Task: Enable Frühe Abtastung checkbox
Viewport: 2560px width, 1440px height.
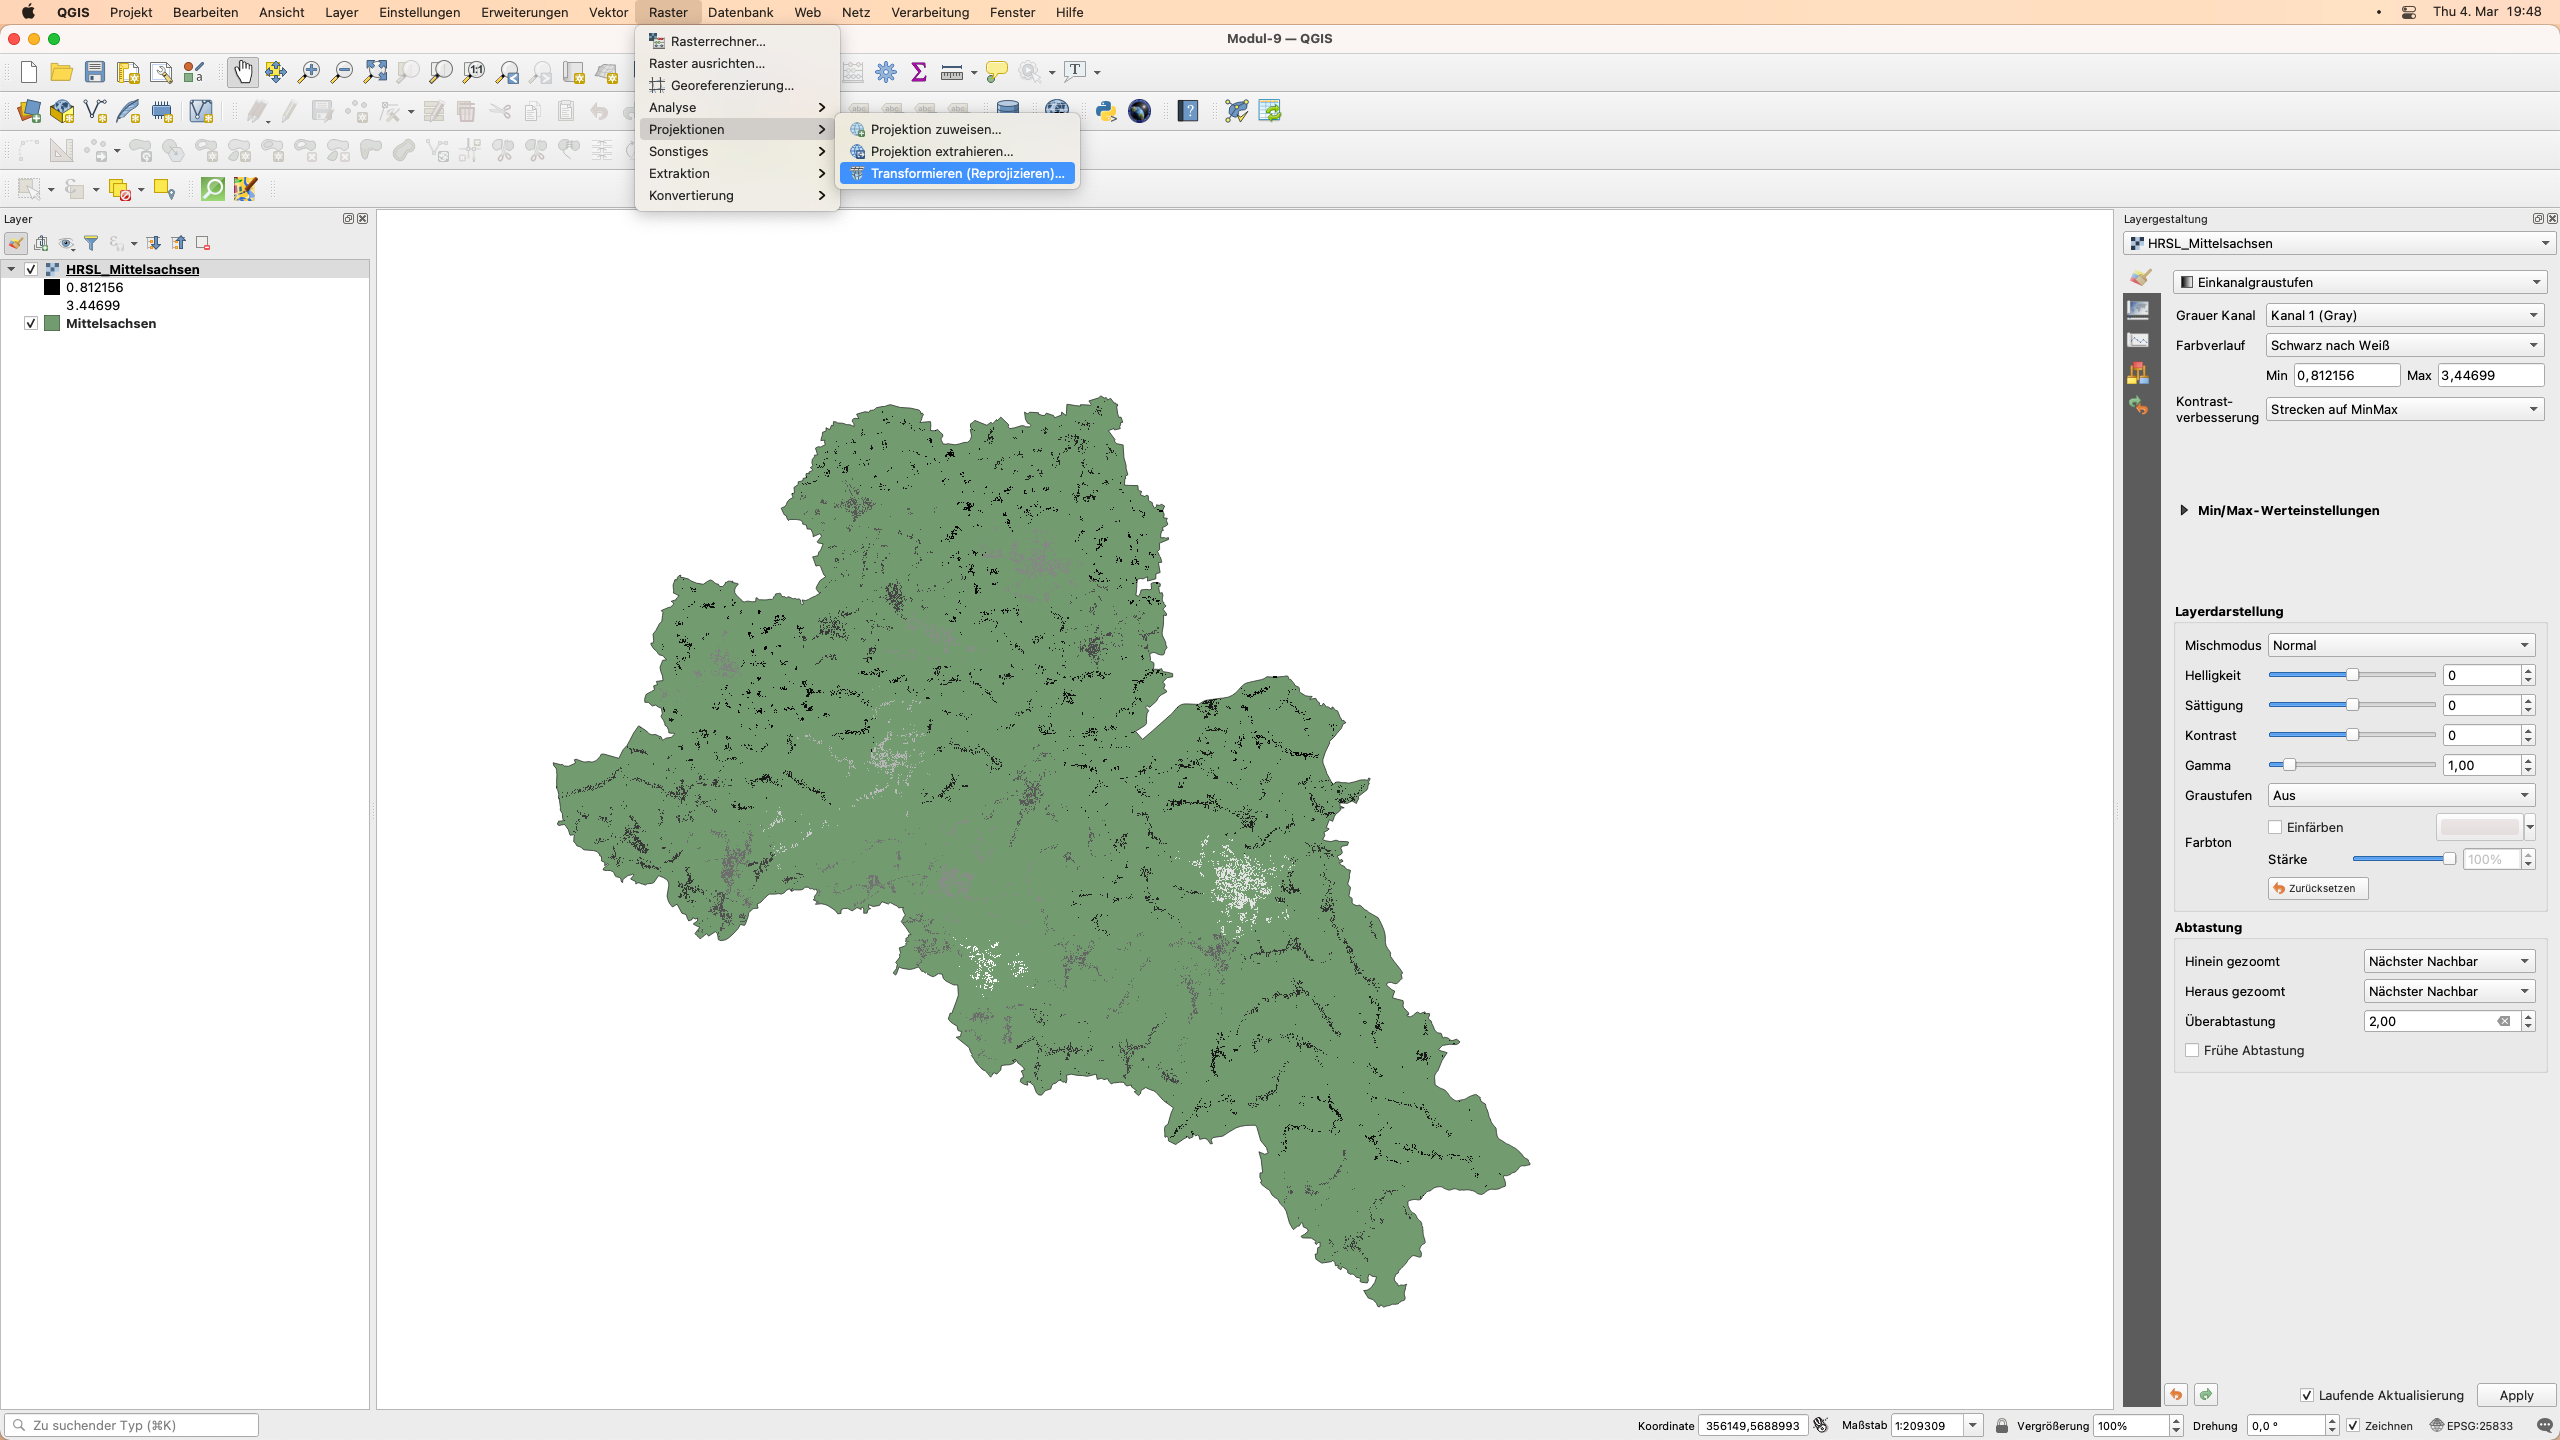Action: (x=2191, y=1050)
